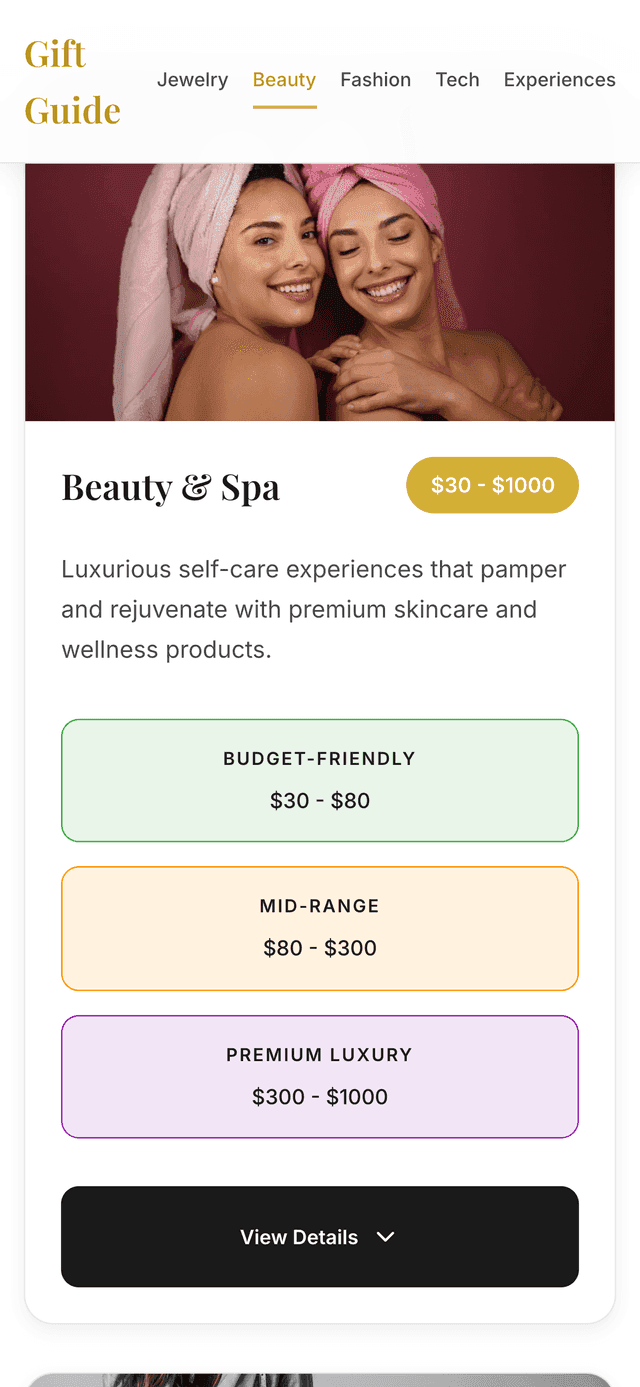Click the $300 - $1000 premium price
This screenshot has height=1387, width=640.
320,1097
